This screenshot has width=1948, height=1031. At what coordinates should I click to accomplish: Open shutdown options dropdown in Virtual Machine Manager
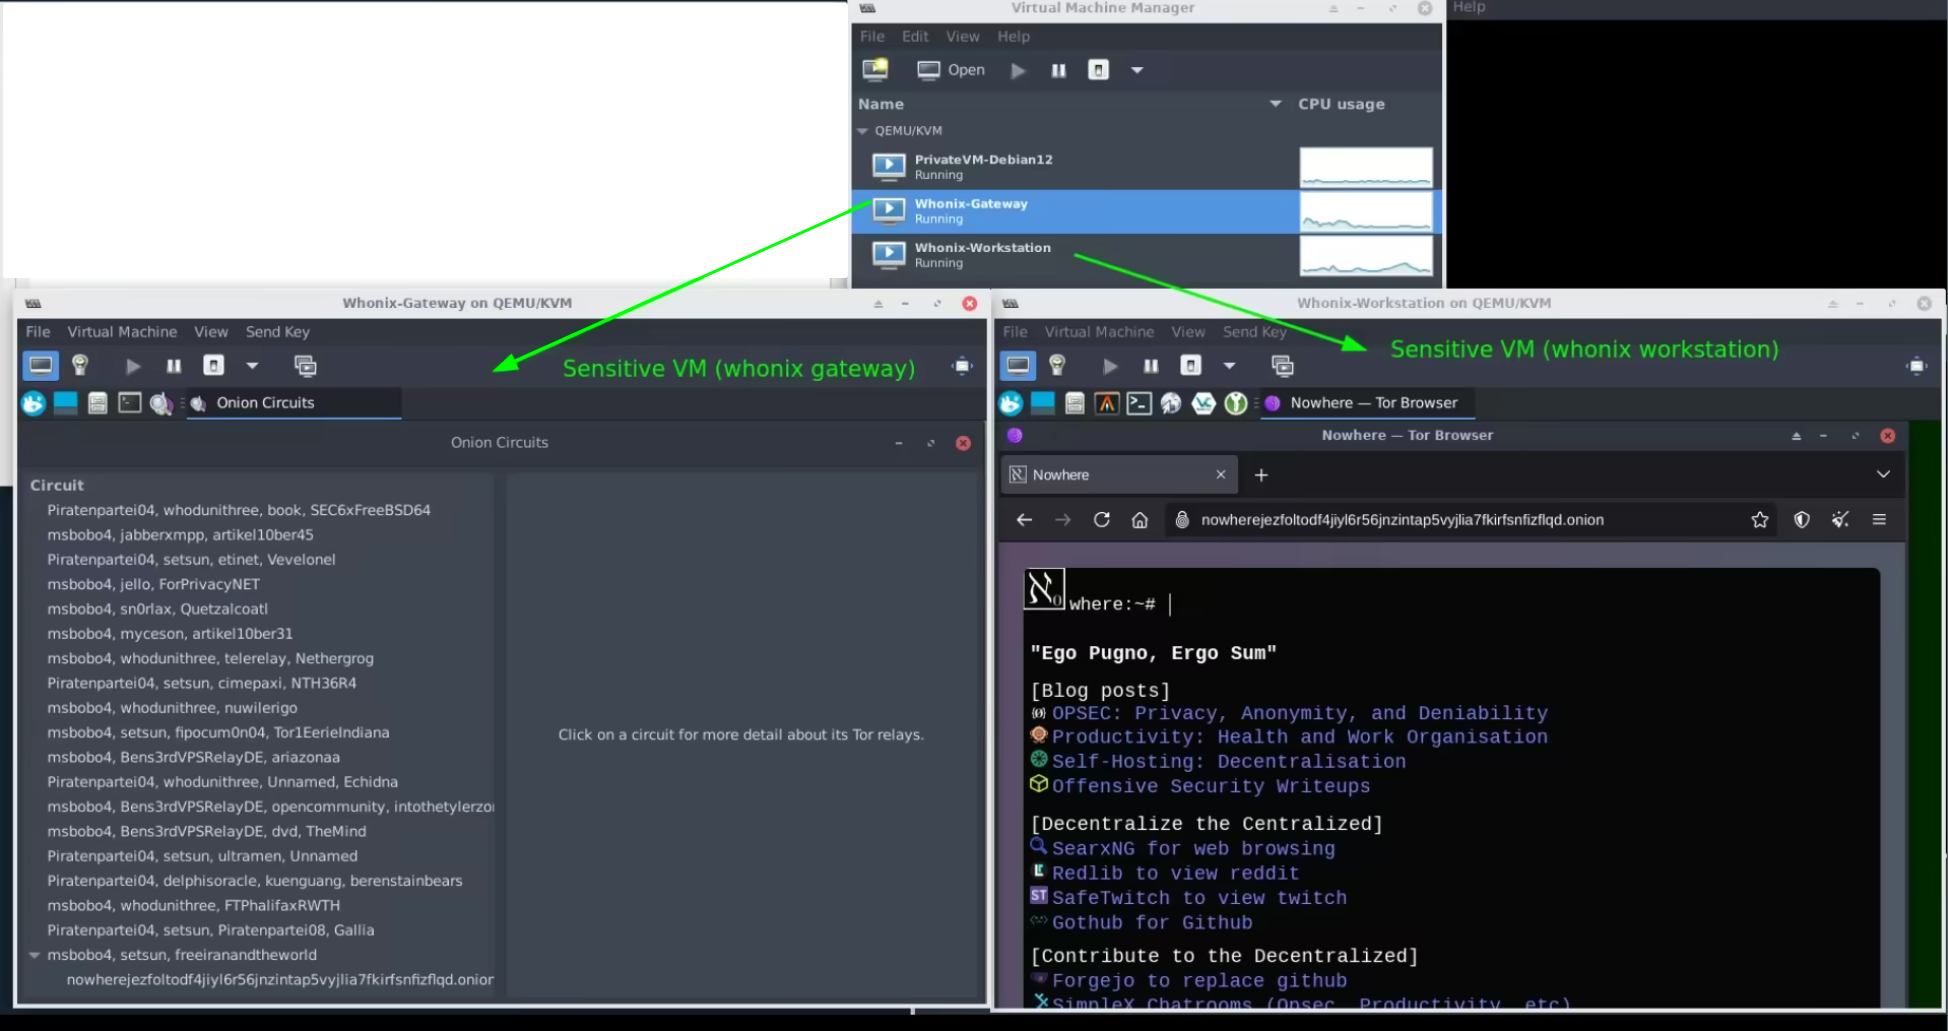point(1137,70)
